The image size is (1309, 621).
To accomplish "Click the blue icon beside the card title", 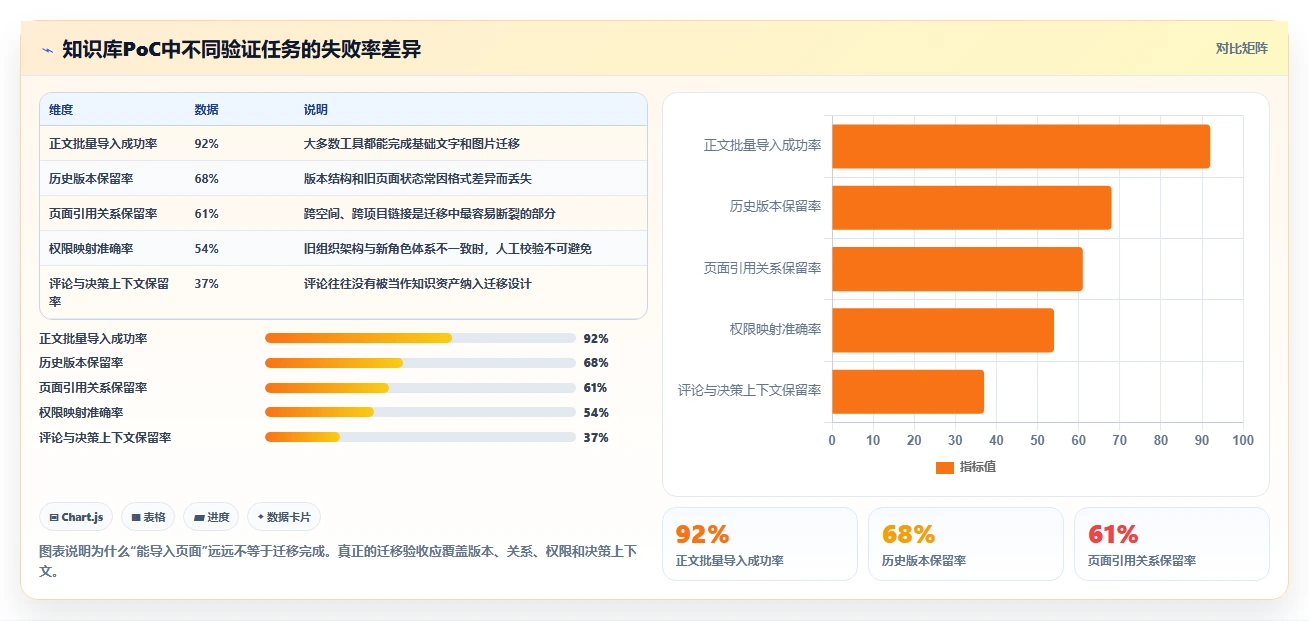I will 47,49.
